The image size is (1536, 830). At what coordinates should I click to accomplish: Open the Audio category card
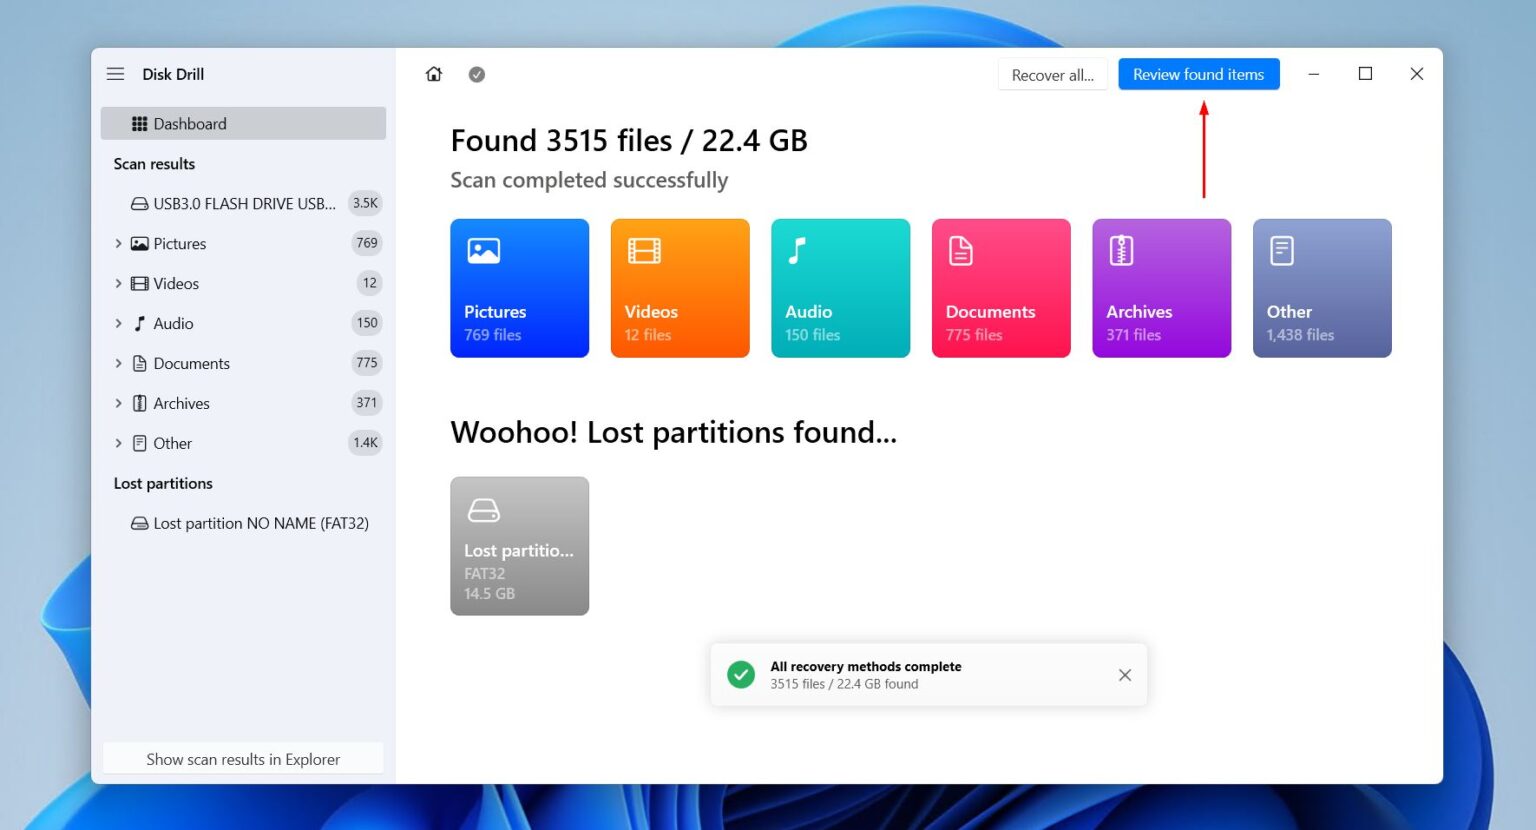click(x=840, y=288)
